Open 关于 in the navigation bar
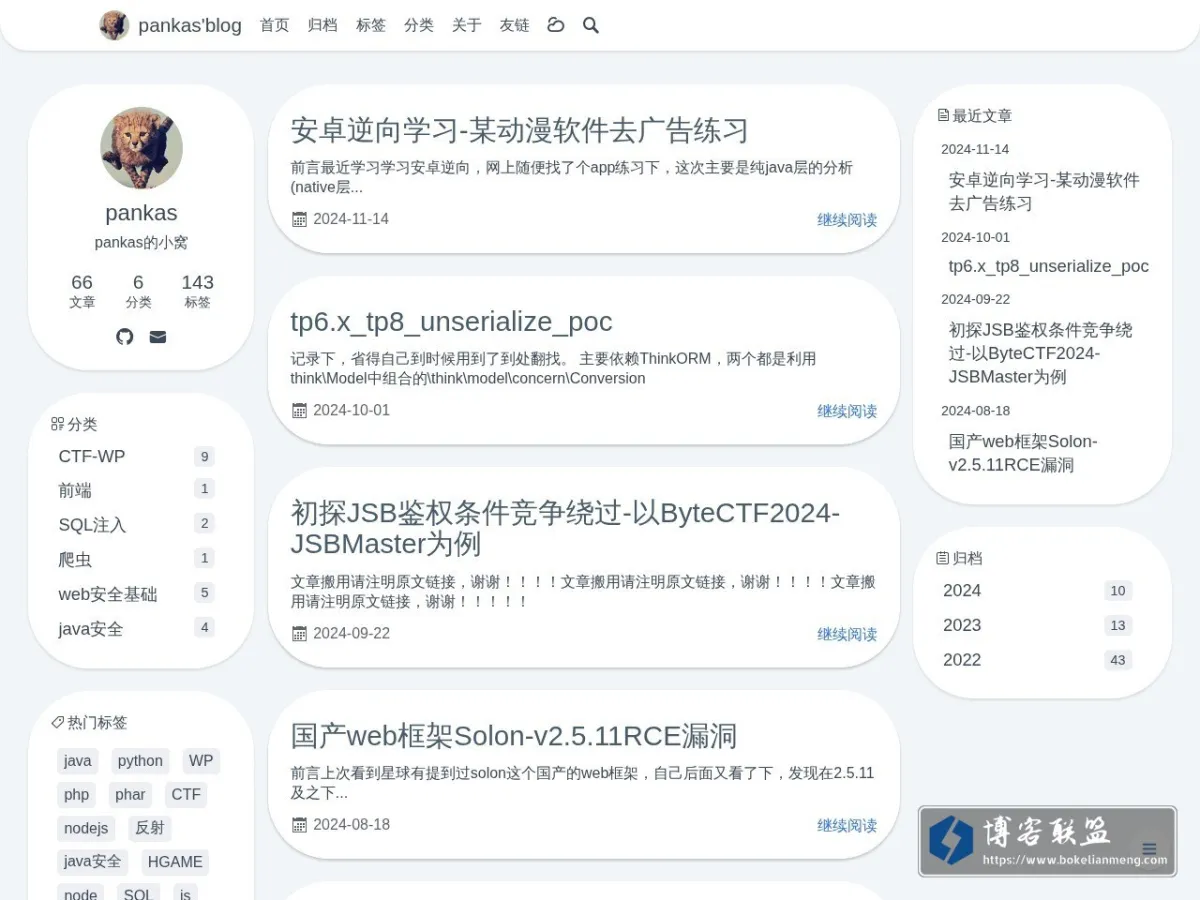 click(467, 25)
